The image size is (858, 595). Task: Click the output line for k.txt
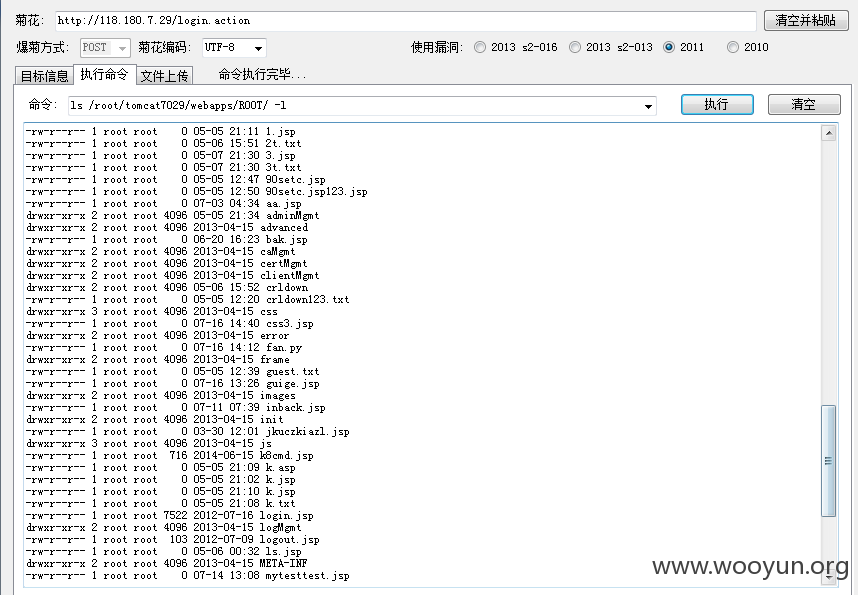[160, 505]
